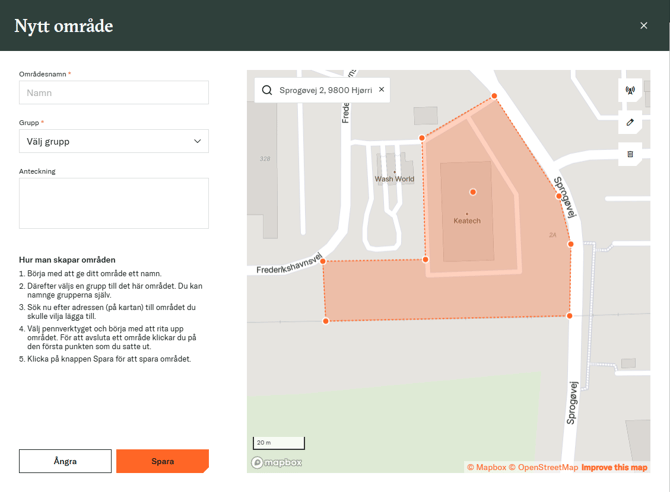Click the Wash World label on map
Viewport: 670px width, 492px height.
[x=394, y=179]
